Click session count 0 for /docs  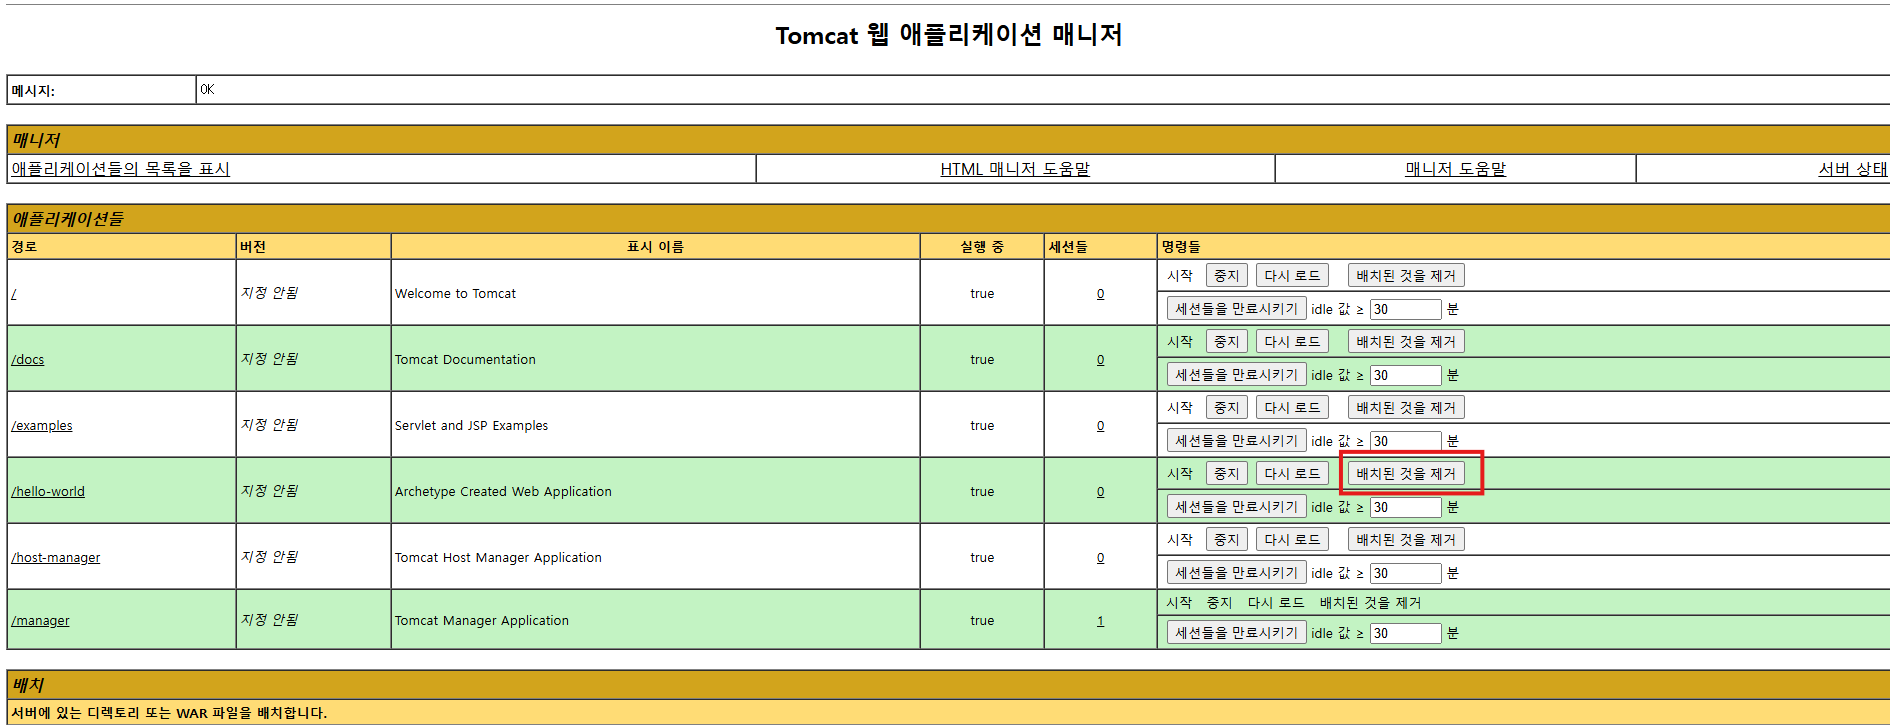pos(1100,360)
